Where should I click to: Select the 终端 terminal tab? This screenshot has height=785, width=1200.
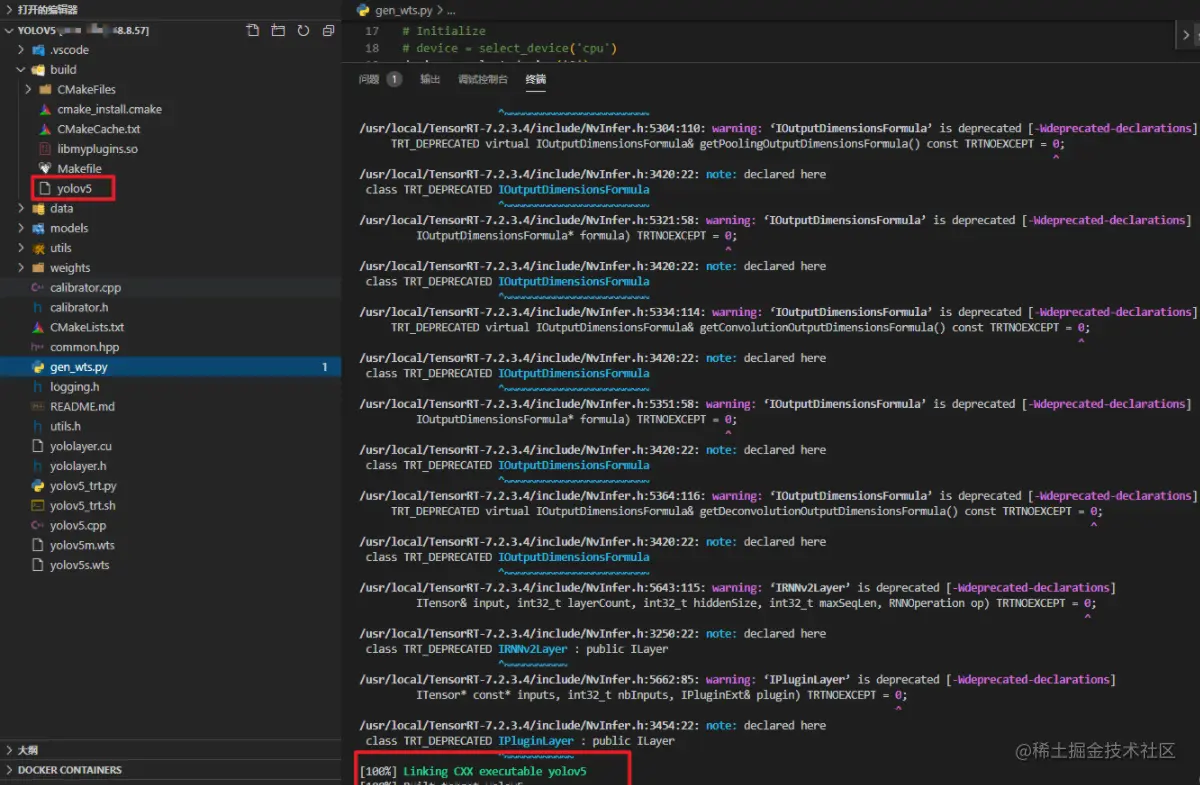(x=536, y=79)
